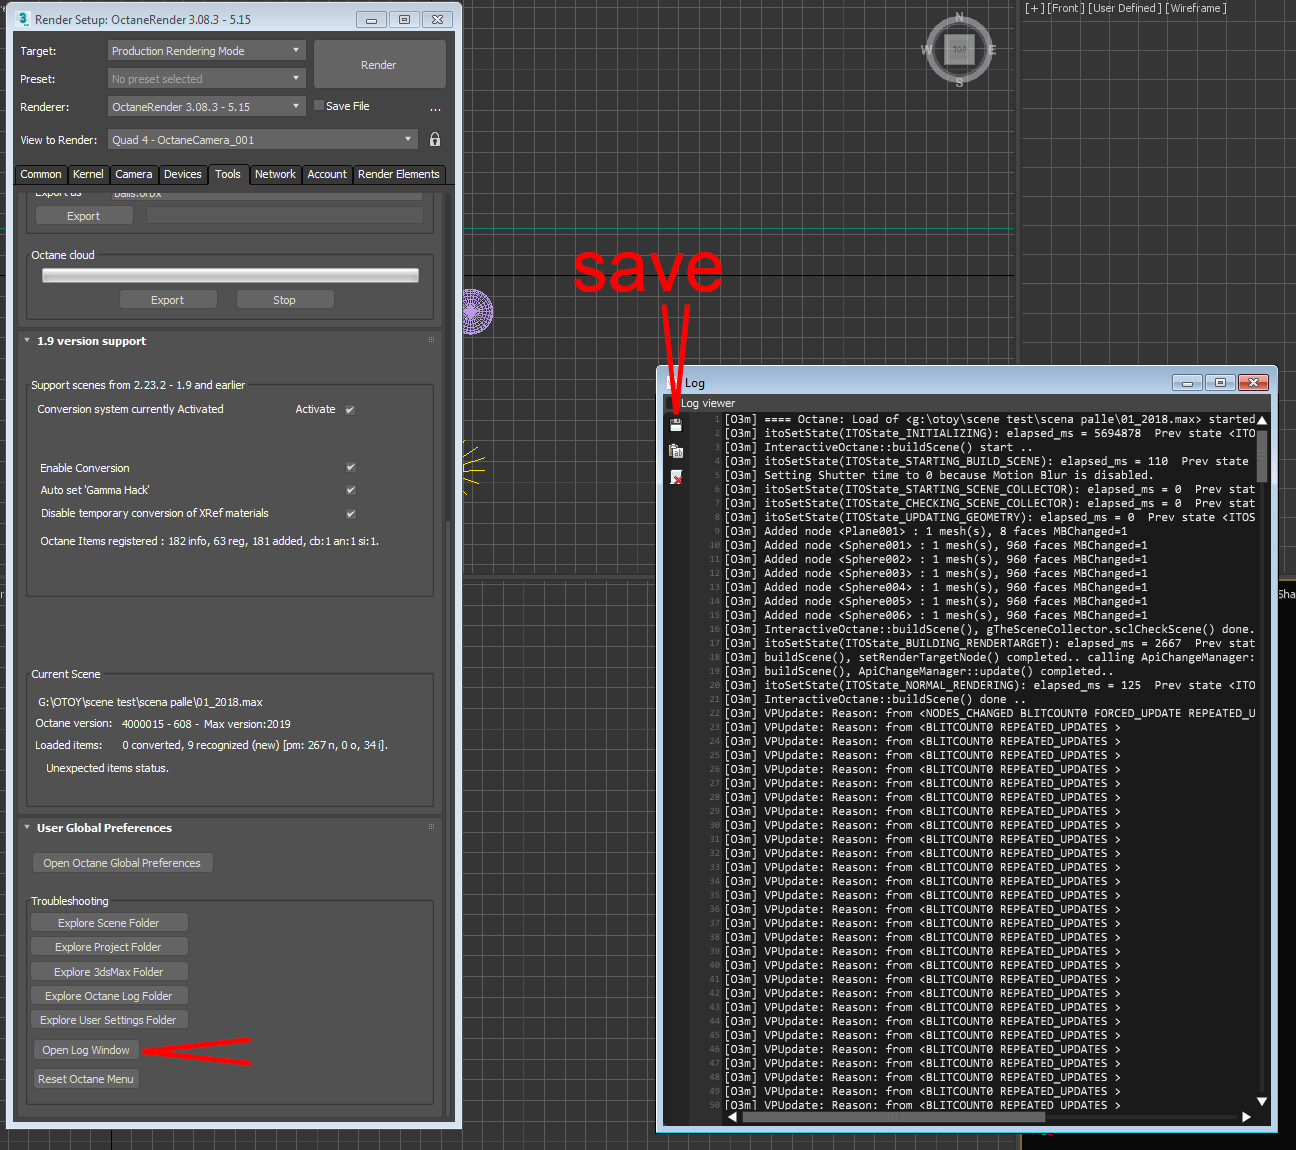Open the Target dropdown
The image size is (1296, 1150).
tap(206, 50)
